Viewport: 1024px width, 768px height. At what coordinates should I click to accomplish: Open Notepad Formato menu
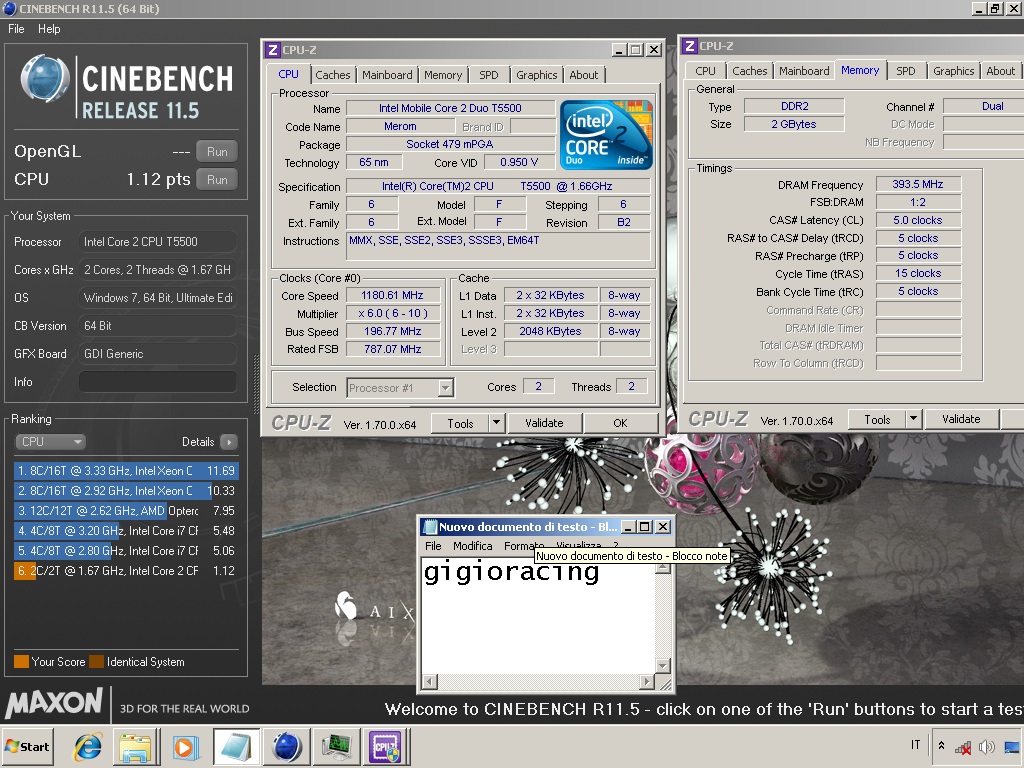tap(524, 546)
